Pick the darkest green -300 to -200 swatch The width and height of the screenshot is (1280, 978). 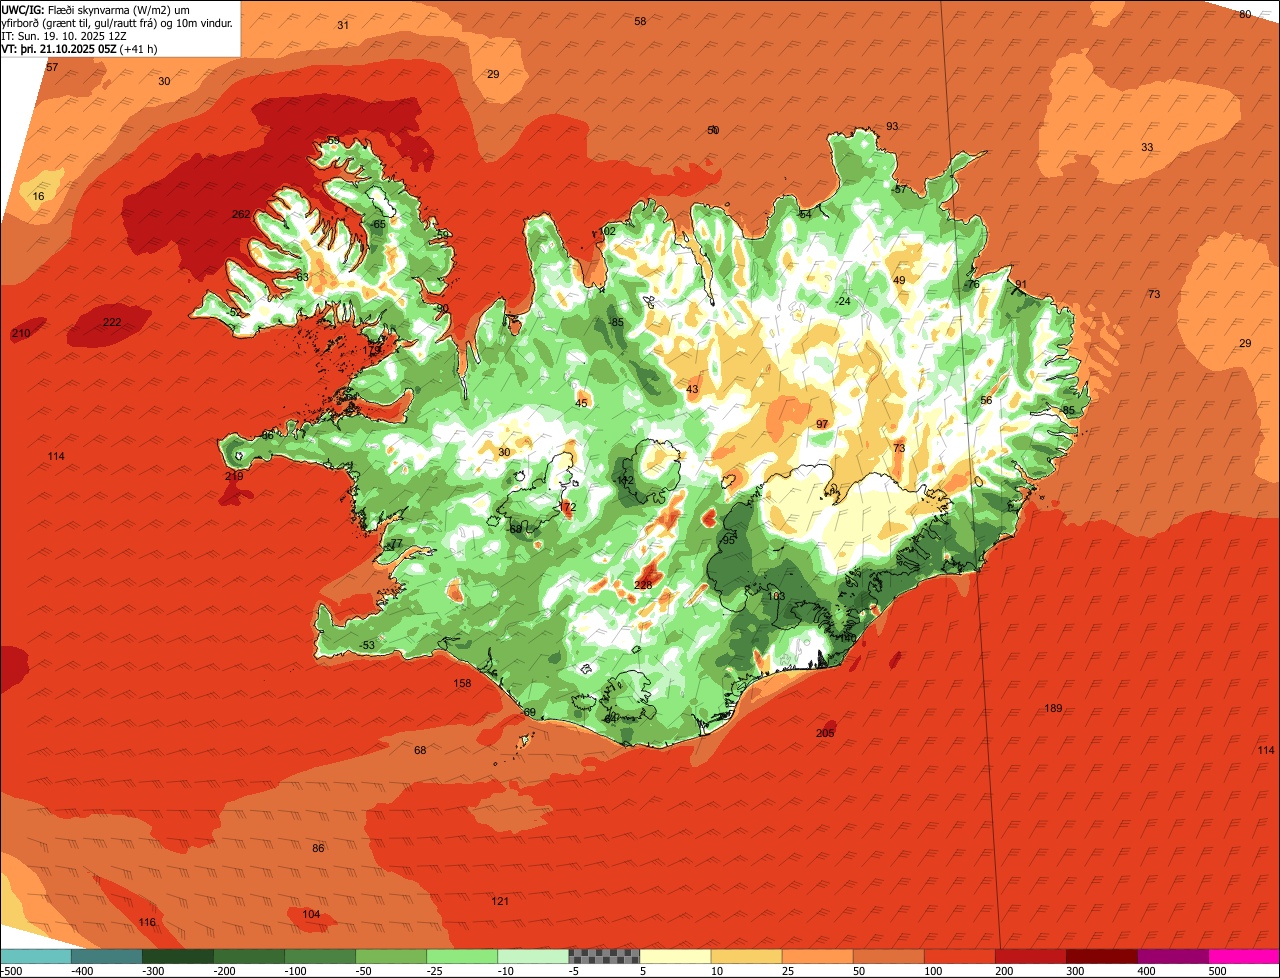(x=178, y=956)
